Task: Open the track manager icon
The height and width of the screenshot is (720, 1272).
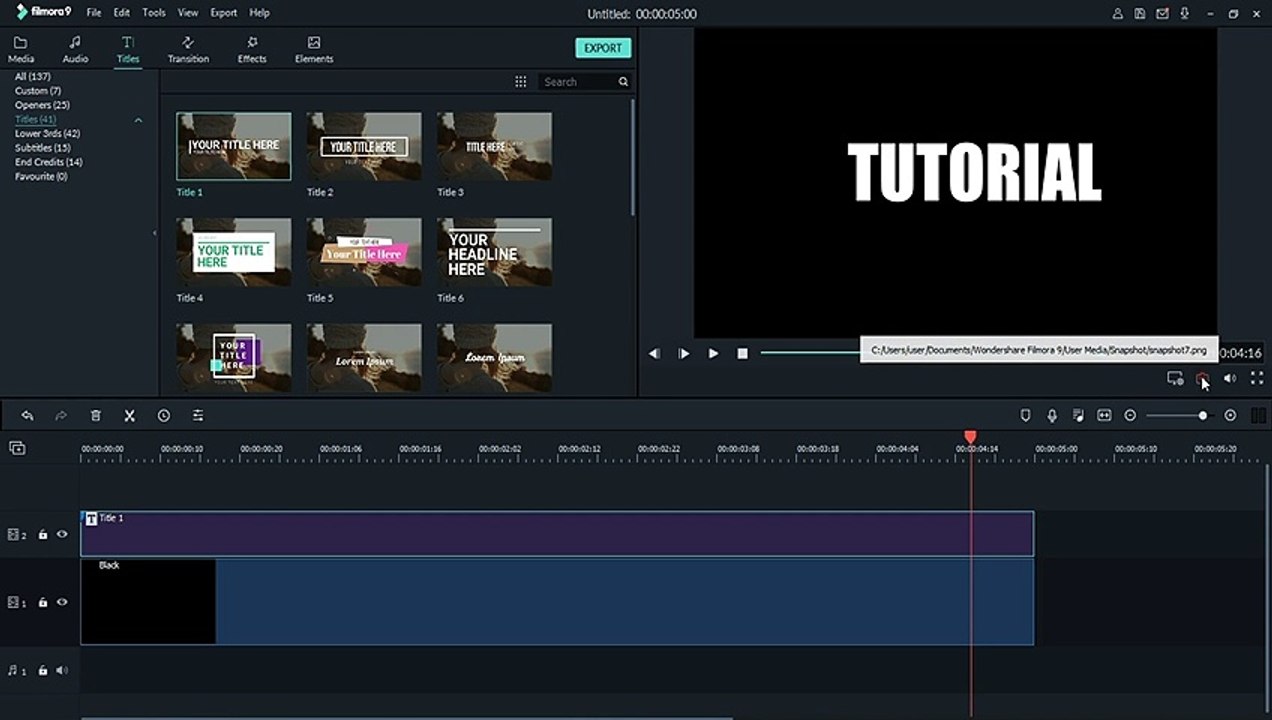Action: tap(17, 448)
